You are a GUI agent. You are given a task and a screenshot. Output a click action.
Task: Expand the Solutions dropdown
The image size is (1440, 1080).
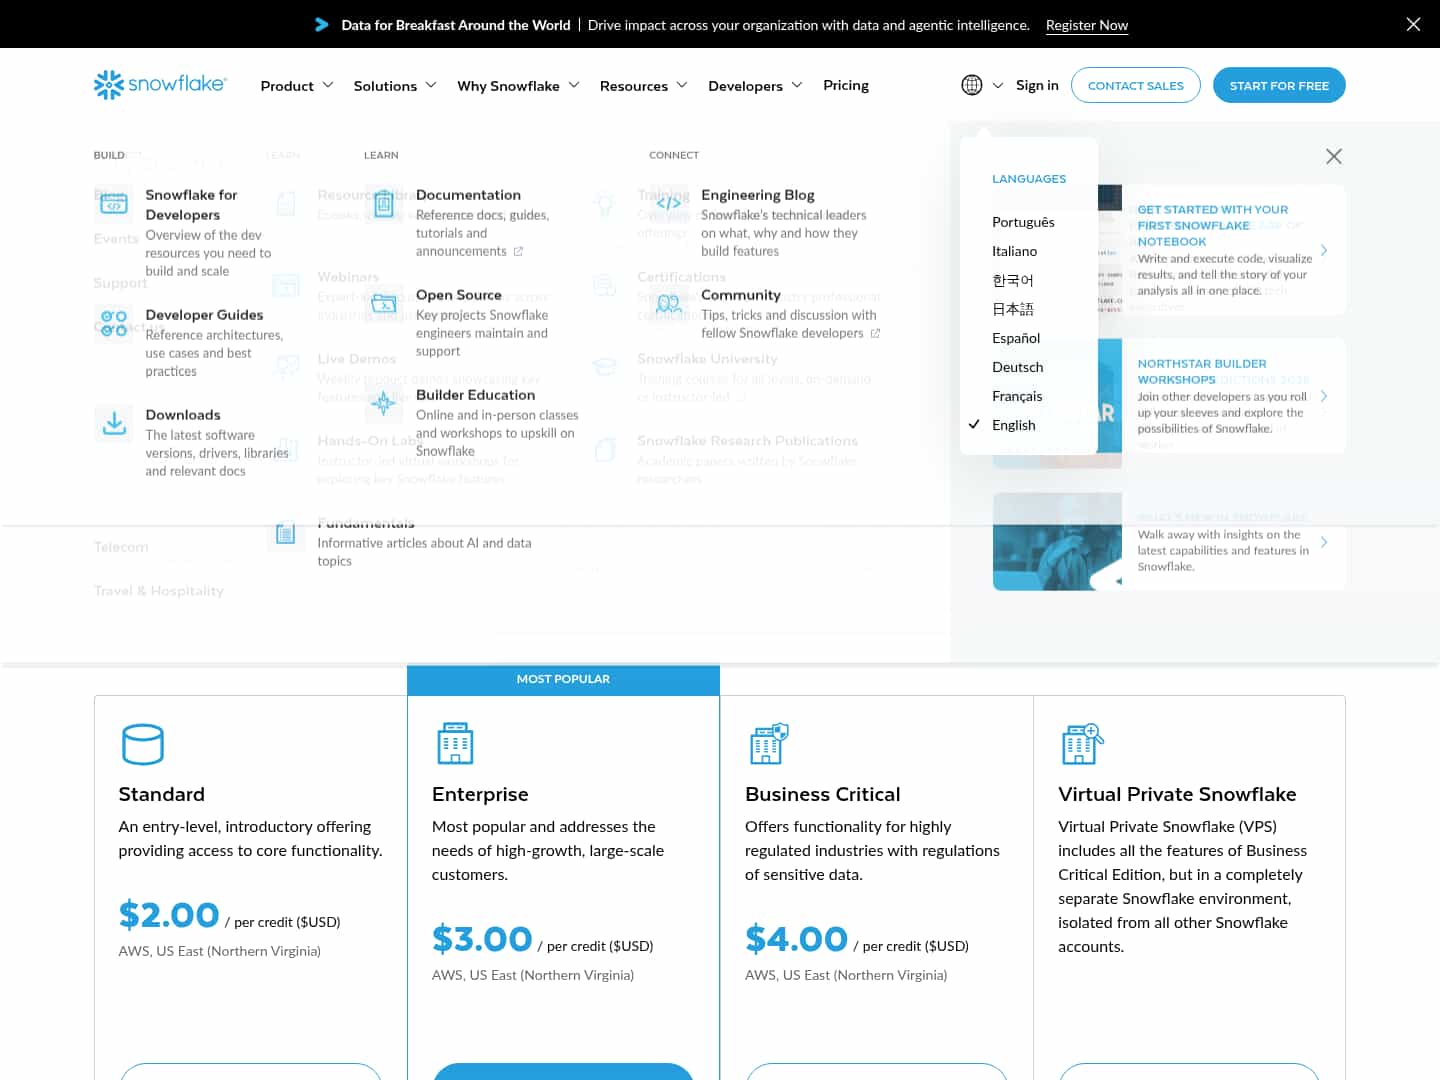point(395,86)
